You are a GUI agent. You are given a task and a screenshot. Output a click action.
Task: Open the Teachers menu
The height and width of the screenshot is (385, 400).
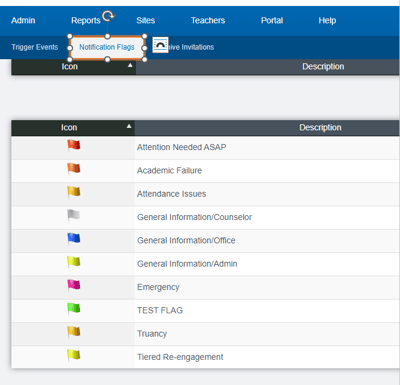coord(208,21)
